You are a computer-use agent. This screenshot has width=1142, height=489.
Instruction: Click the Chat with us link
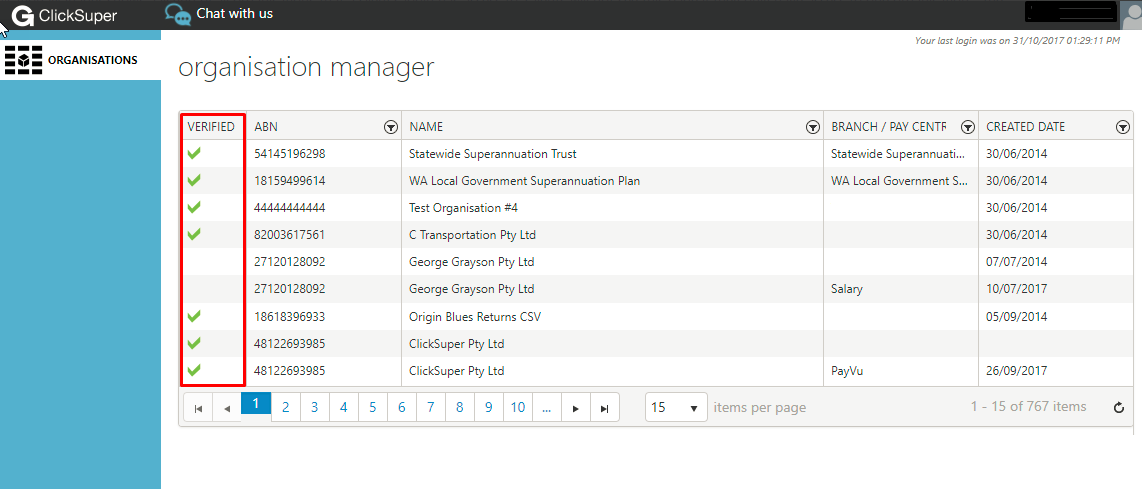(235, 13)
